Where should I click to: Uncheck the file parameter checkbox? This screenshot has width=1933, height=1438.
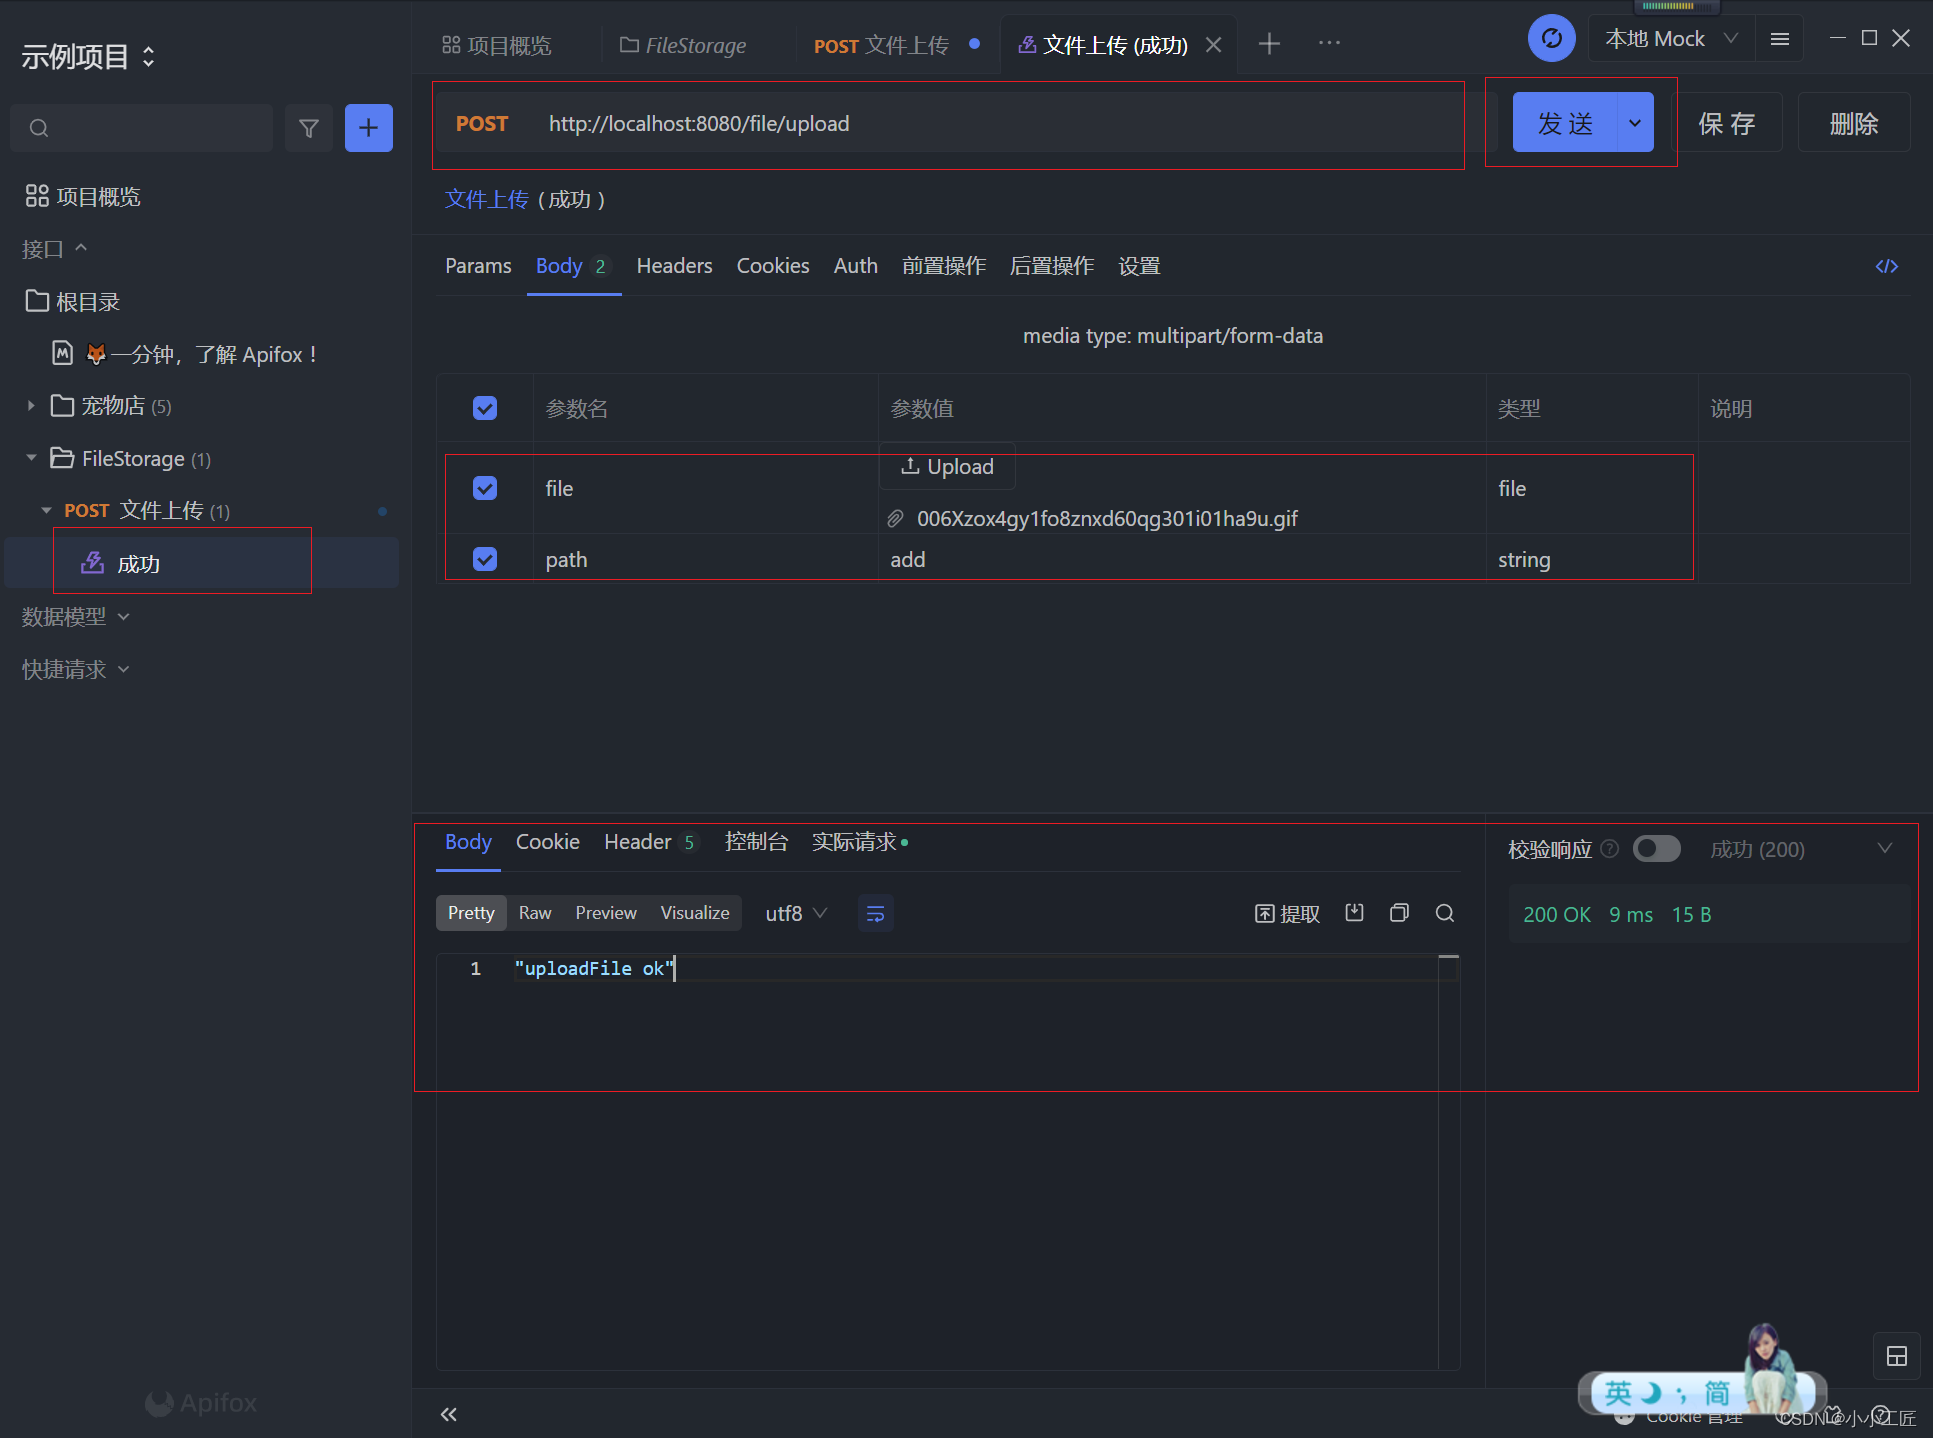coord(485,488)
